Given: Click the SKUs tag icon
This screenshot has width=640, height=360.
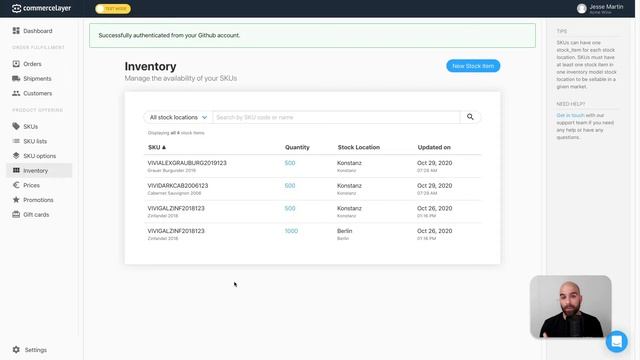Looking at the screenshot, I should (16, 126).
